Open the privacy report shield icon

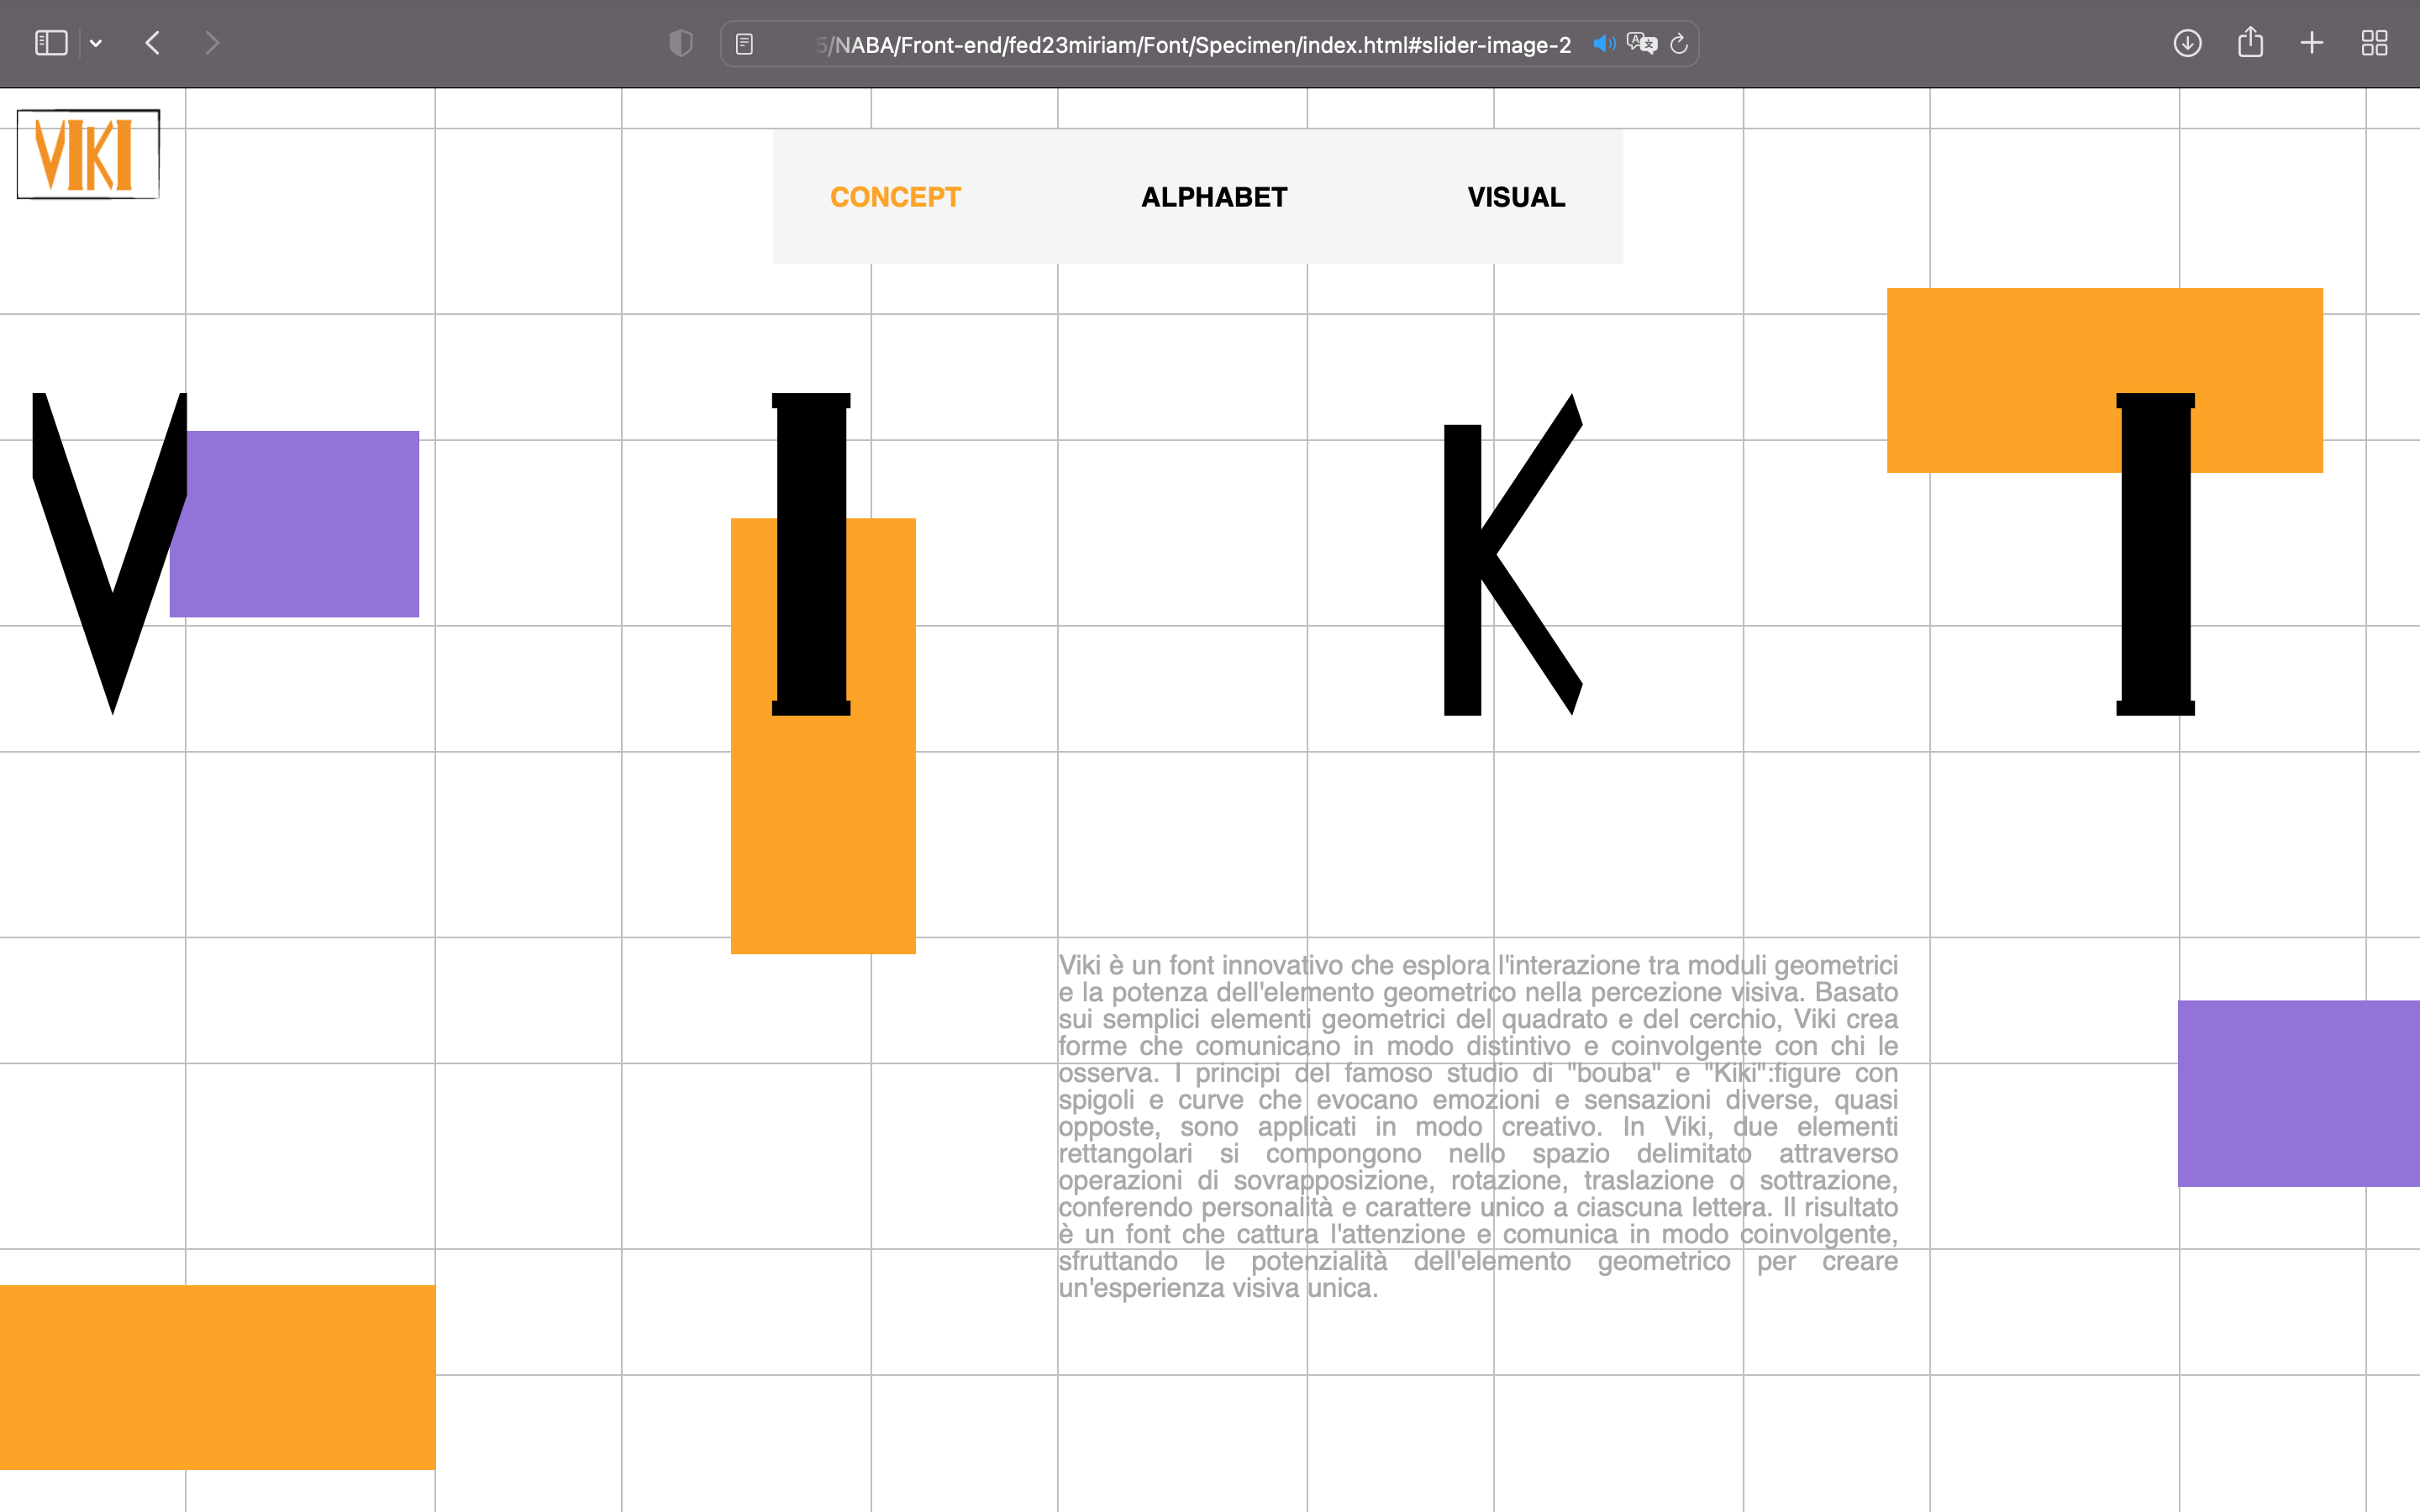pos(680,43)
